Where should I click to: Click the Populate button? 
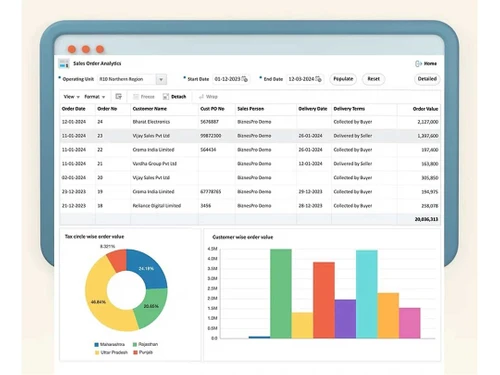click(343, 79)
